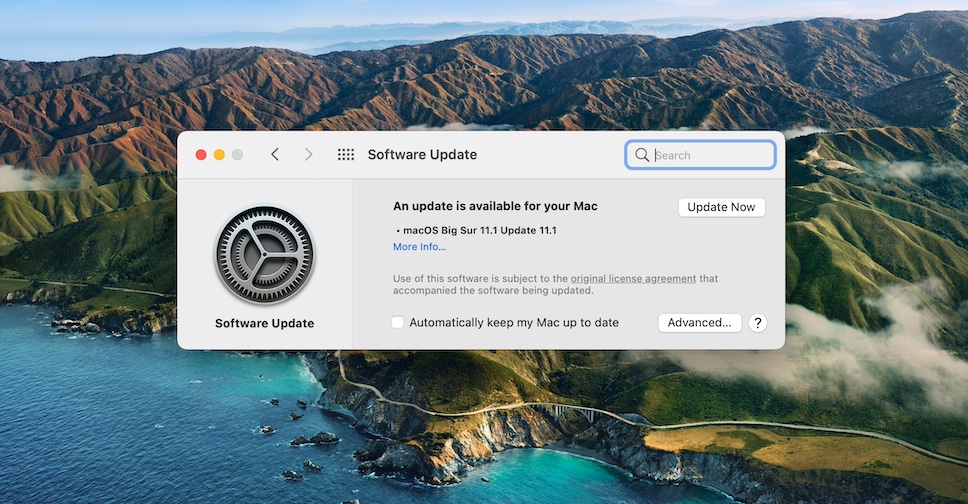Click the 'An update is available' heading
Viewport: 968px width, 504px height.
click(x=495, y=206)
